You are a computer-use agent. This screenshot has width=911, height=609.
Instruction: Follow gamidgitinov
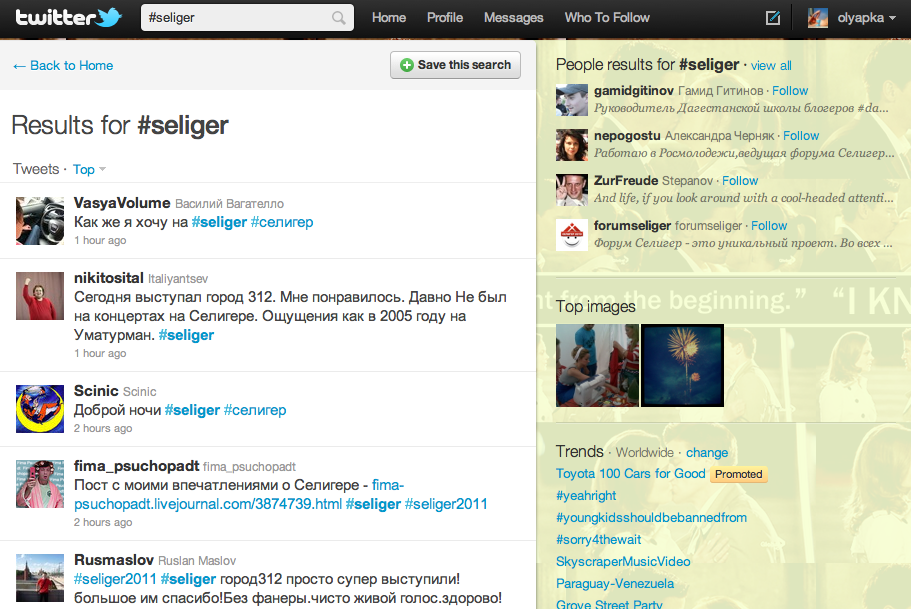(x=790, y=91)
